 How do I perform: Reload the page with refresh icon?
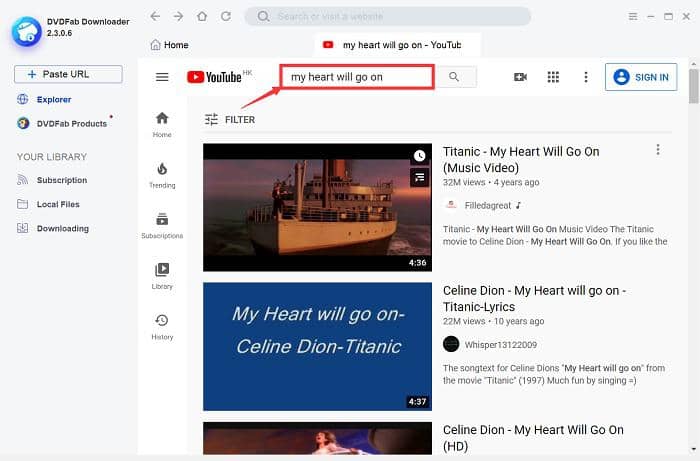pos(226,17)
